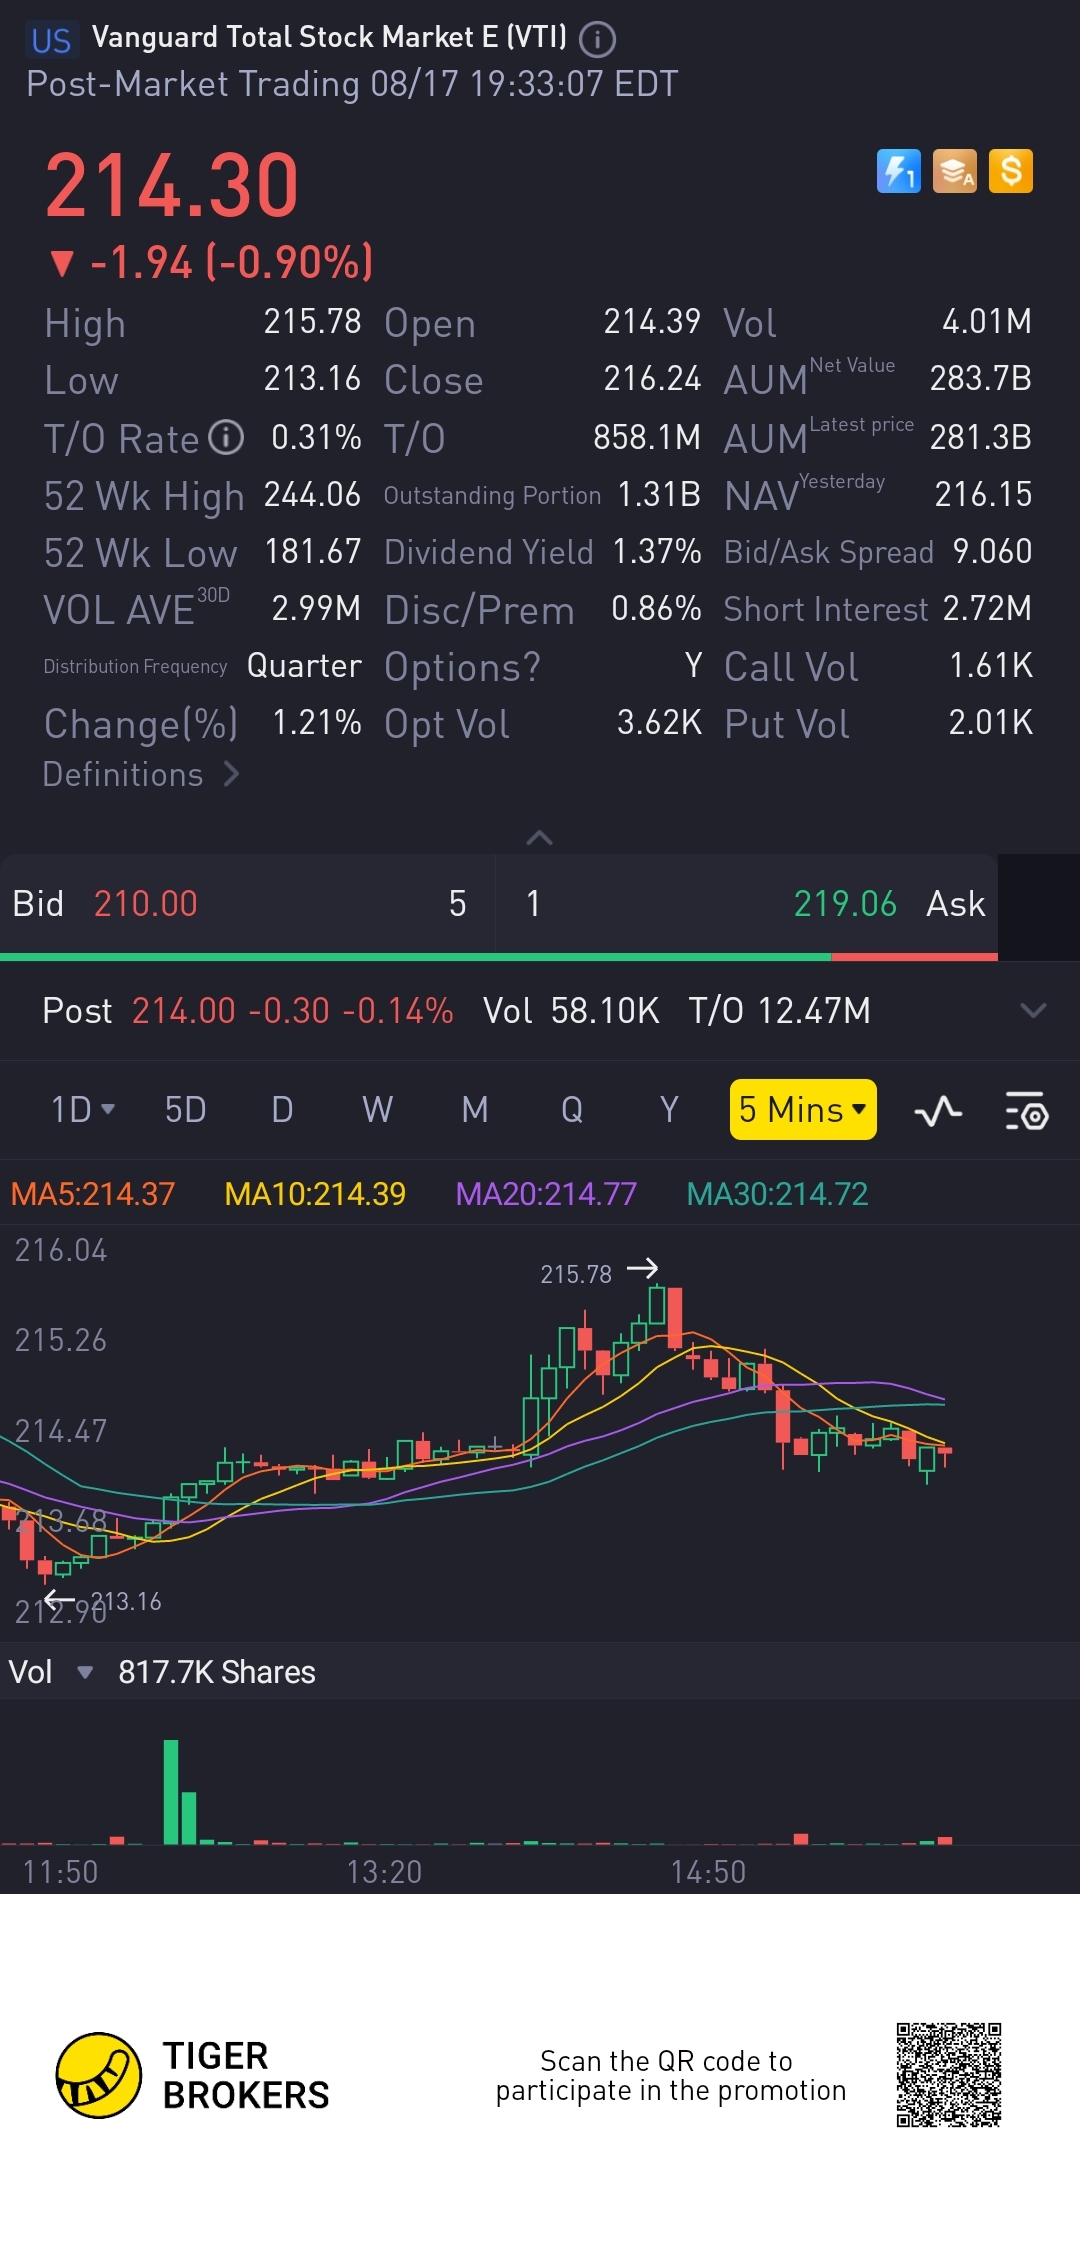Tap the MA30:214.72 indicator label

point(777,1193)
